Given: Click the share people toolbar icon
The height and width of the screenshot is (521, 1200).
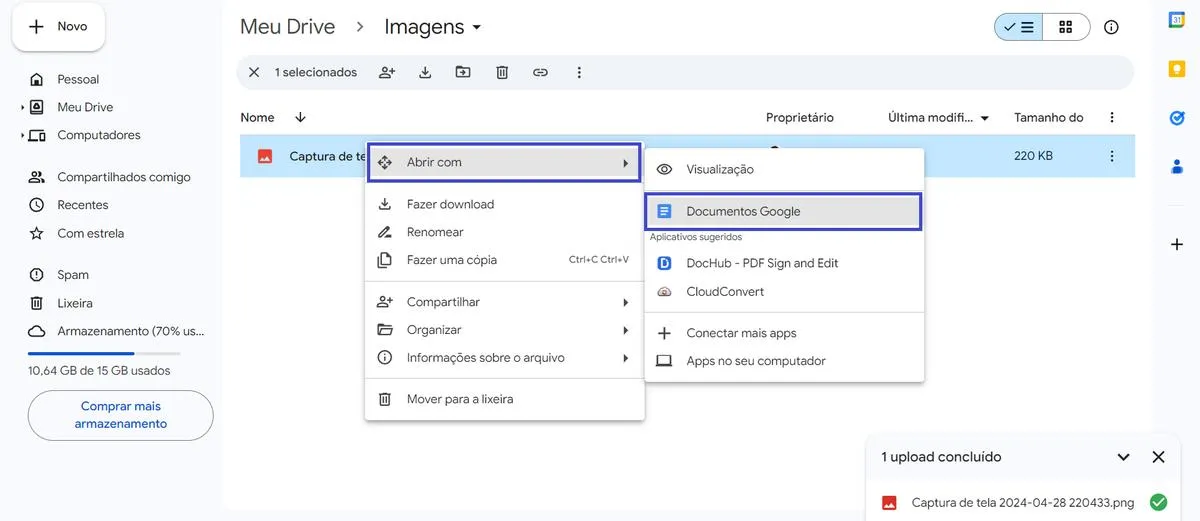Looking at the screenshot, I should click(x=387, y=72).
